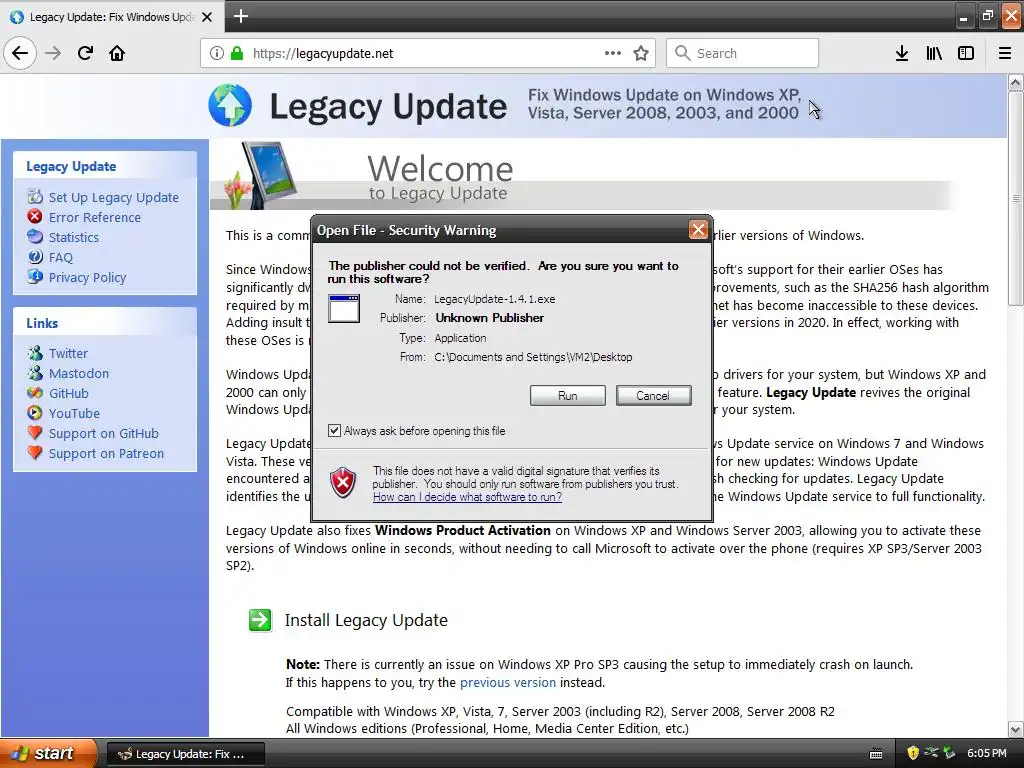Click the page scrollbar up arrow
The height and width of the screenshot is (768, 1024).
coord(1016,82)
